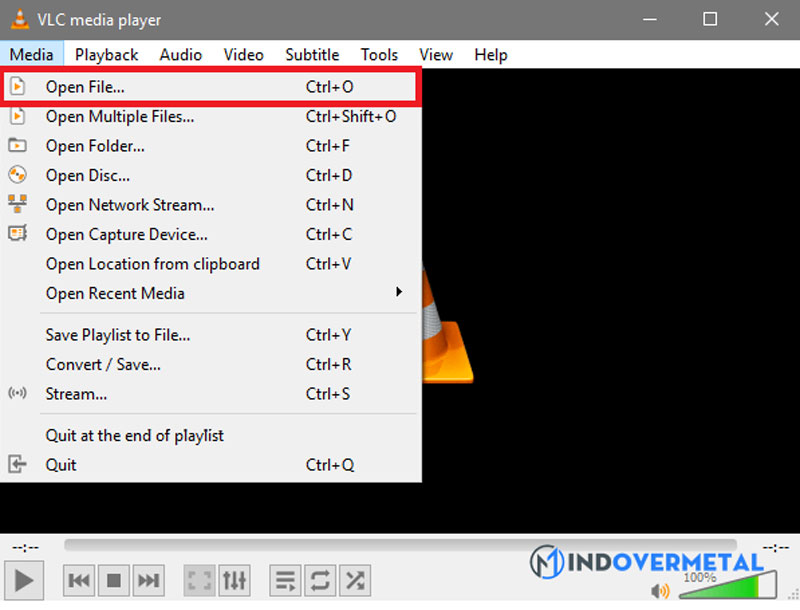
Task: Choose Convert / Save... option
Action: point(103,364)
